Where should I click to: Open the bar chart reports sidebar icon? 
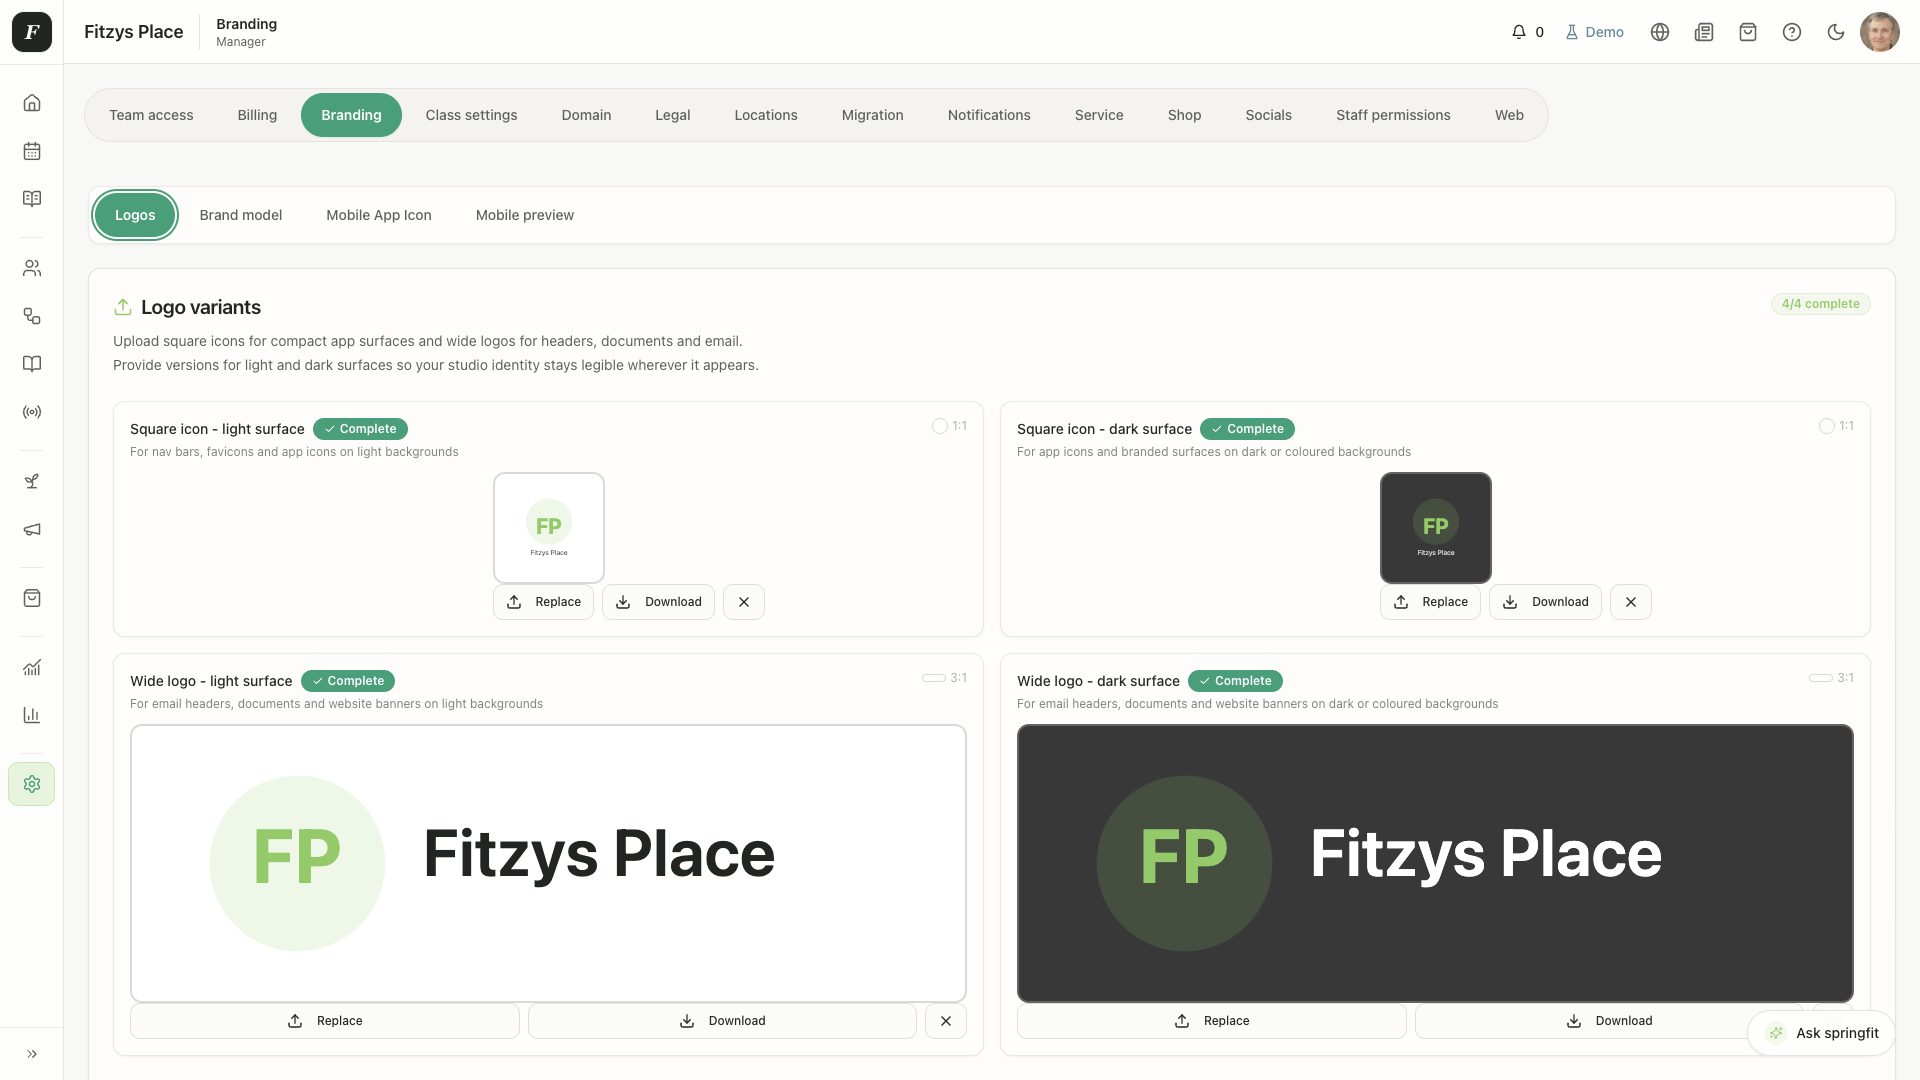pos(32,715)
